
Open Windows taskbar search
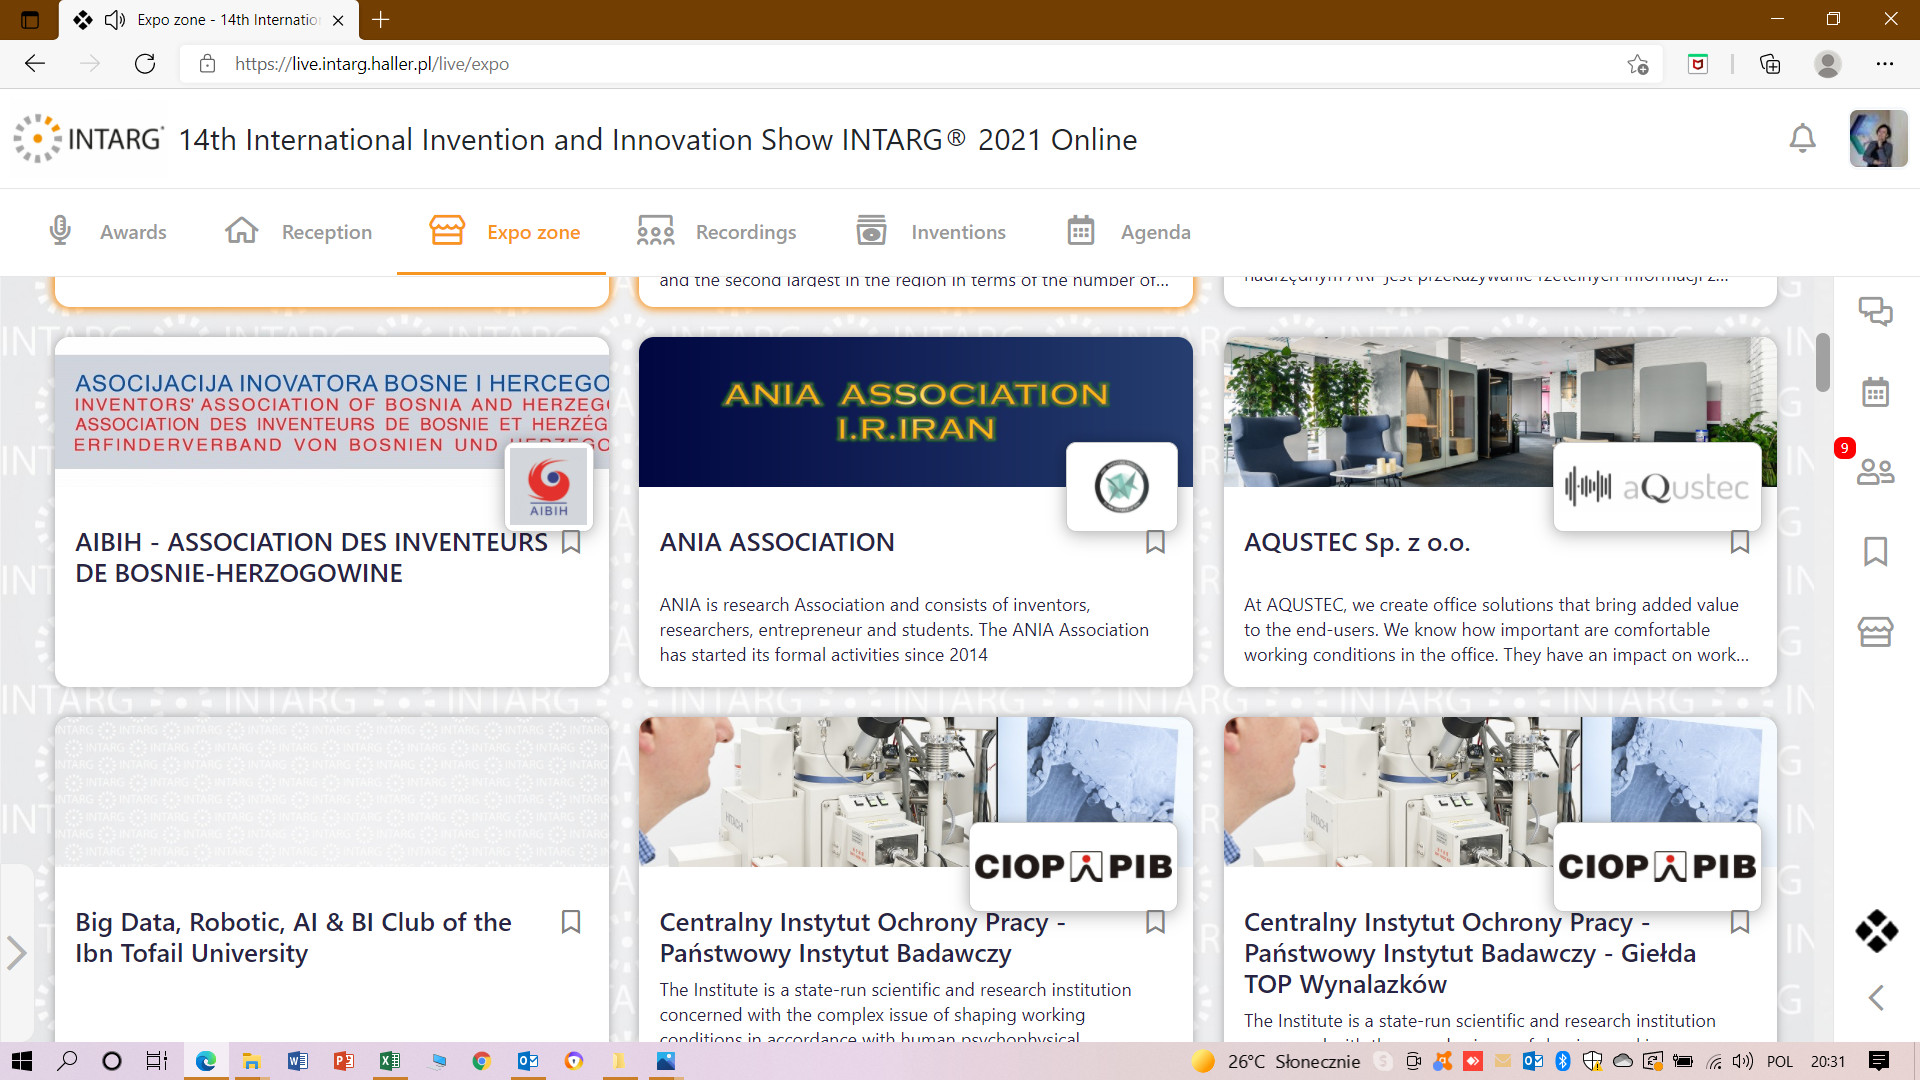pyautogui.click(x=67, y=1061)
